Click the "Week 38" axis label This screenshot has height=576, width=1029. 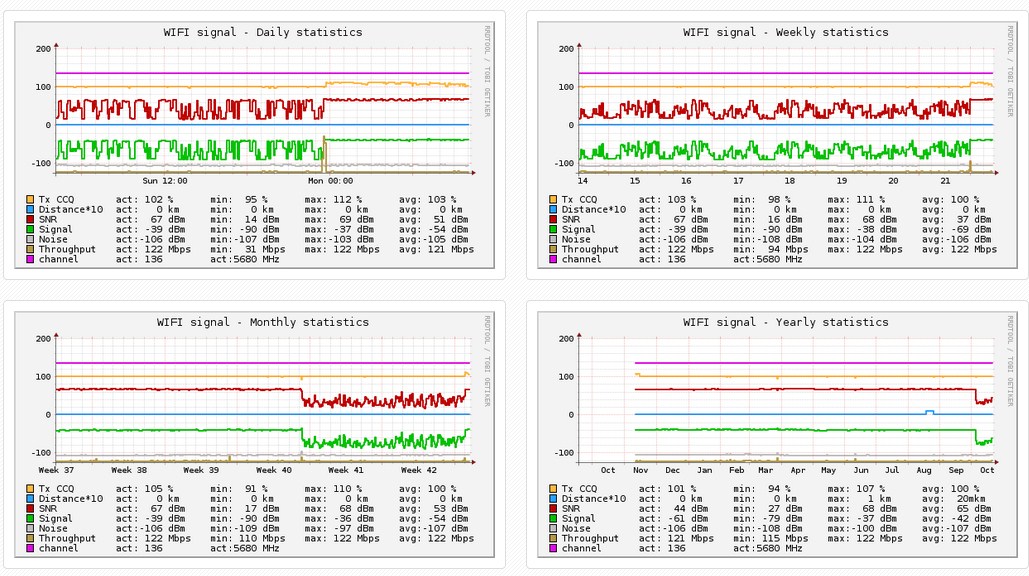pos(129,470)
